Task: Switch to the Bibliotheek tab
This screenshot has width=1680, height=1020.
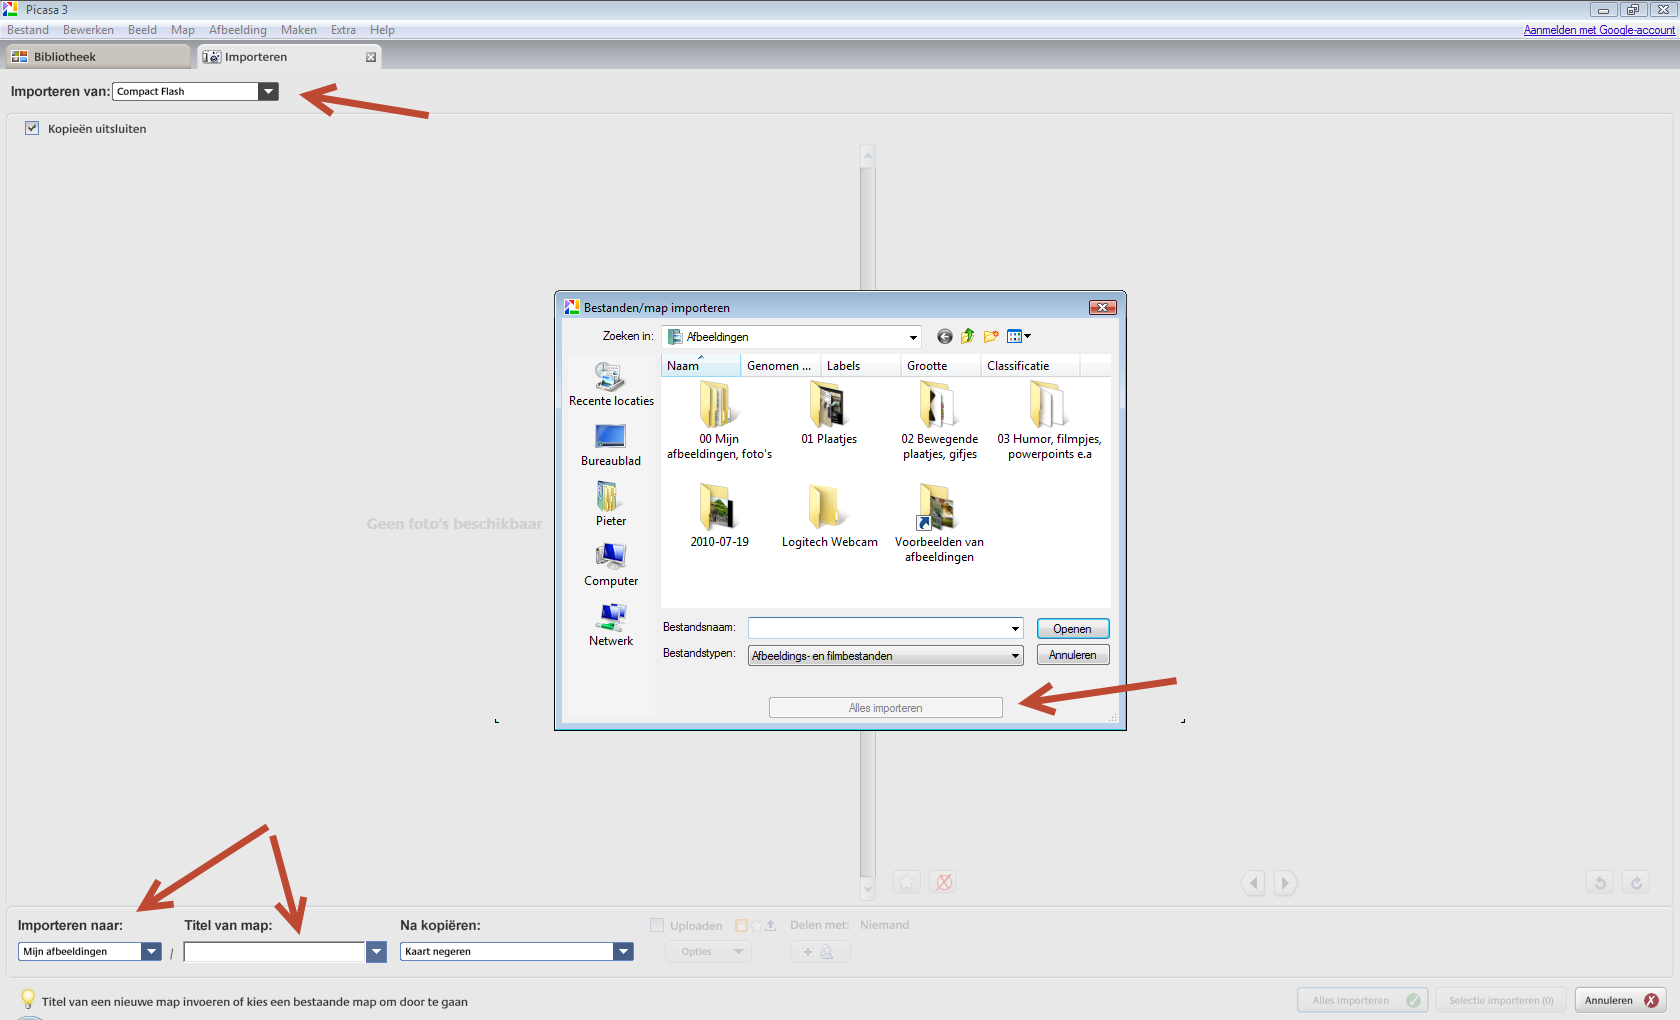Action: (96, 57)
